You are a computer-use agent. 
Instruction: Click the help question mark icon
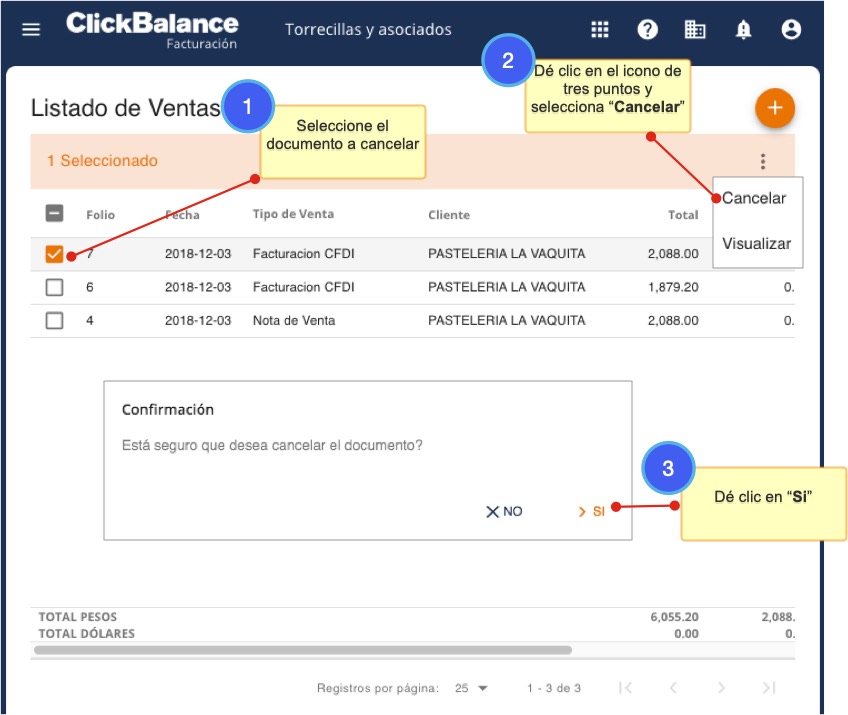[x=648, y=29]
